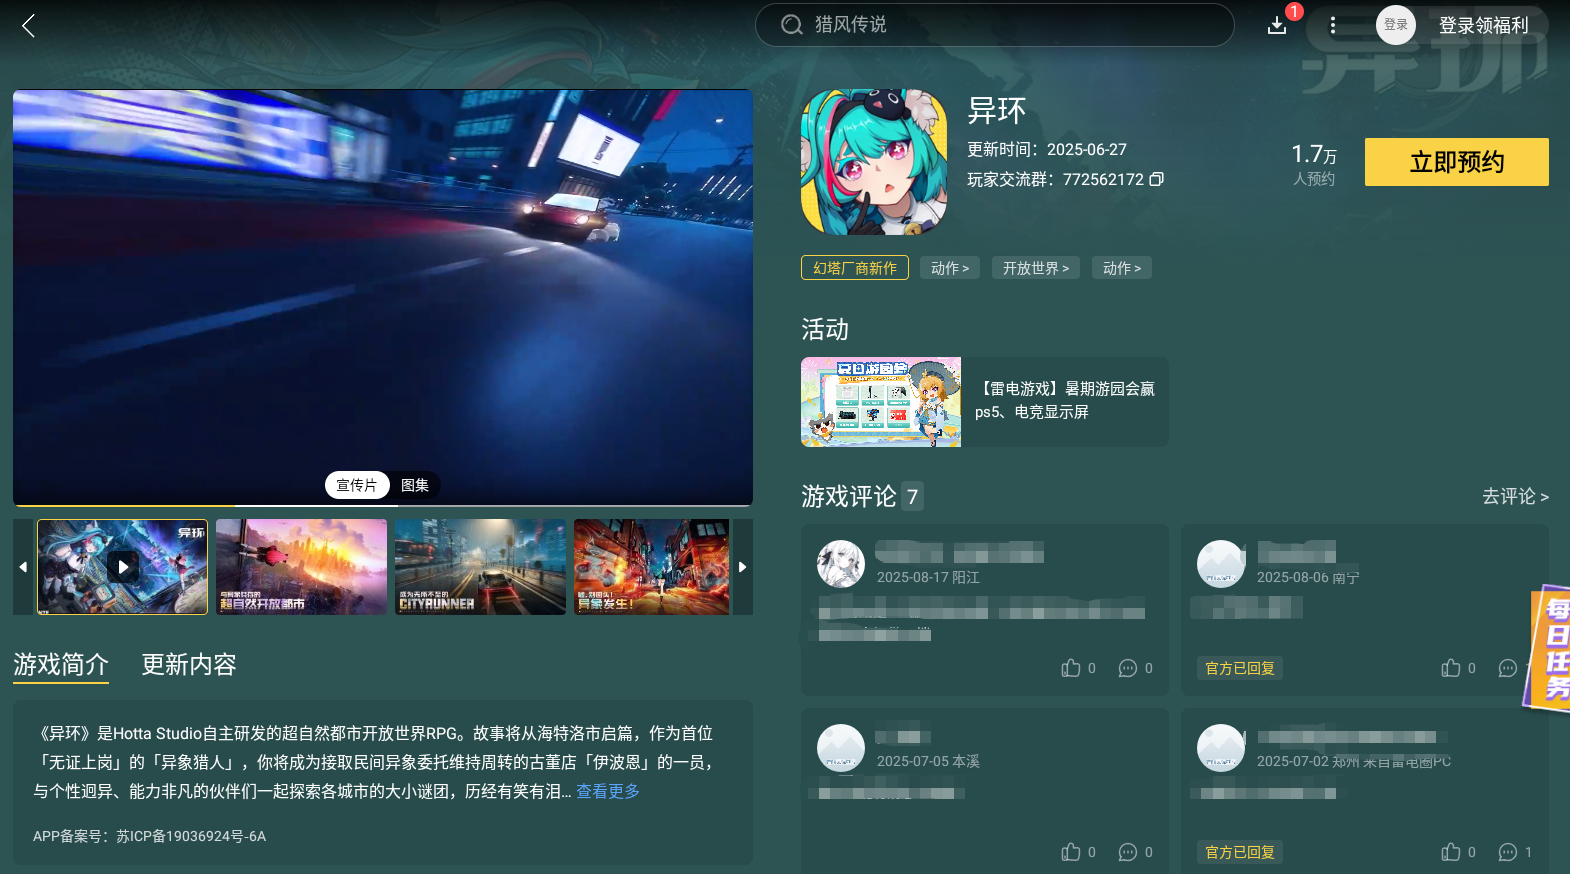
Task: Click 登录领福利 in the top bar
Action: coord(1484,25)
